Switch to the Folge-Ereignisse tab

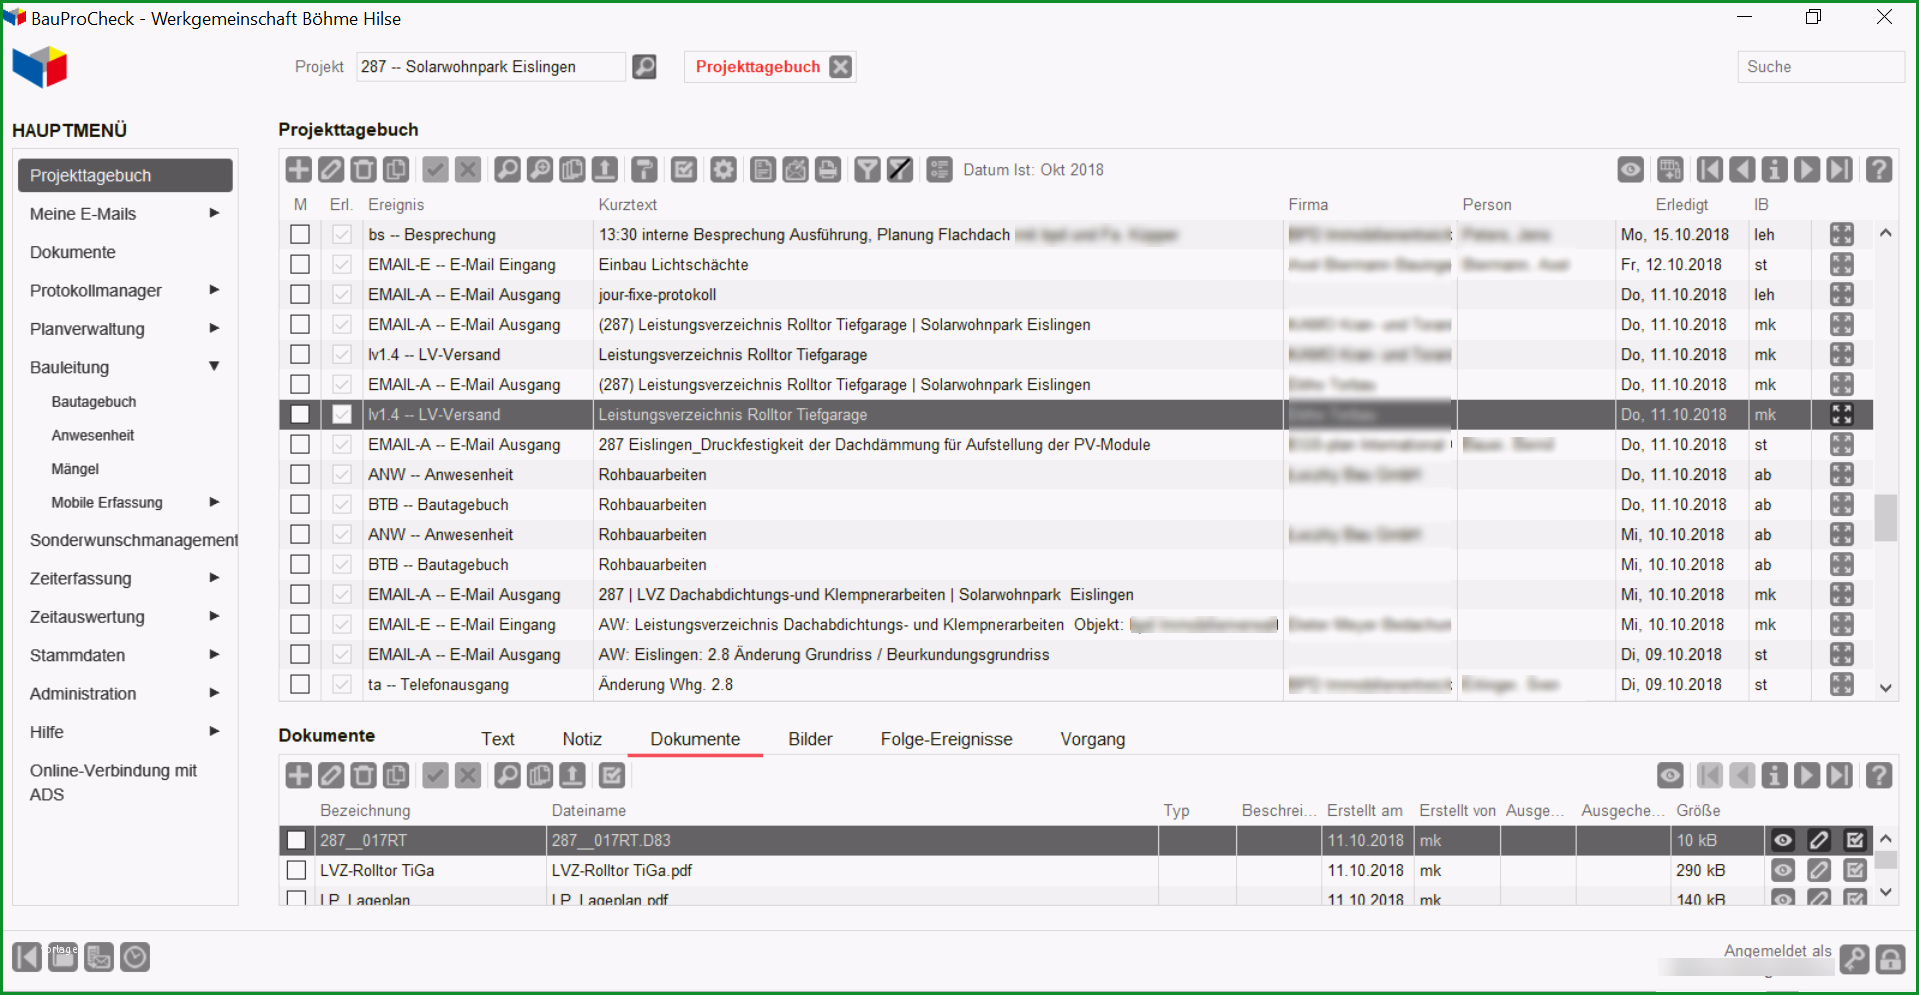coord(946,739)
